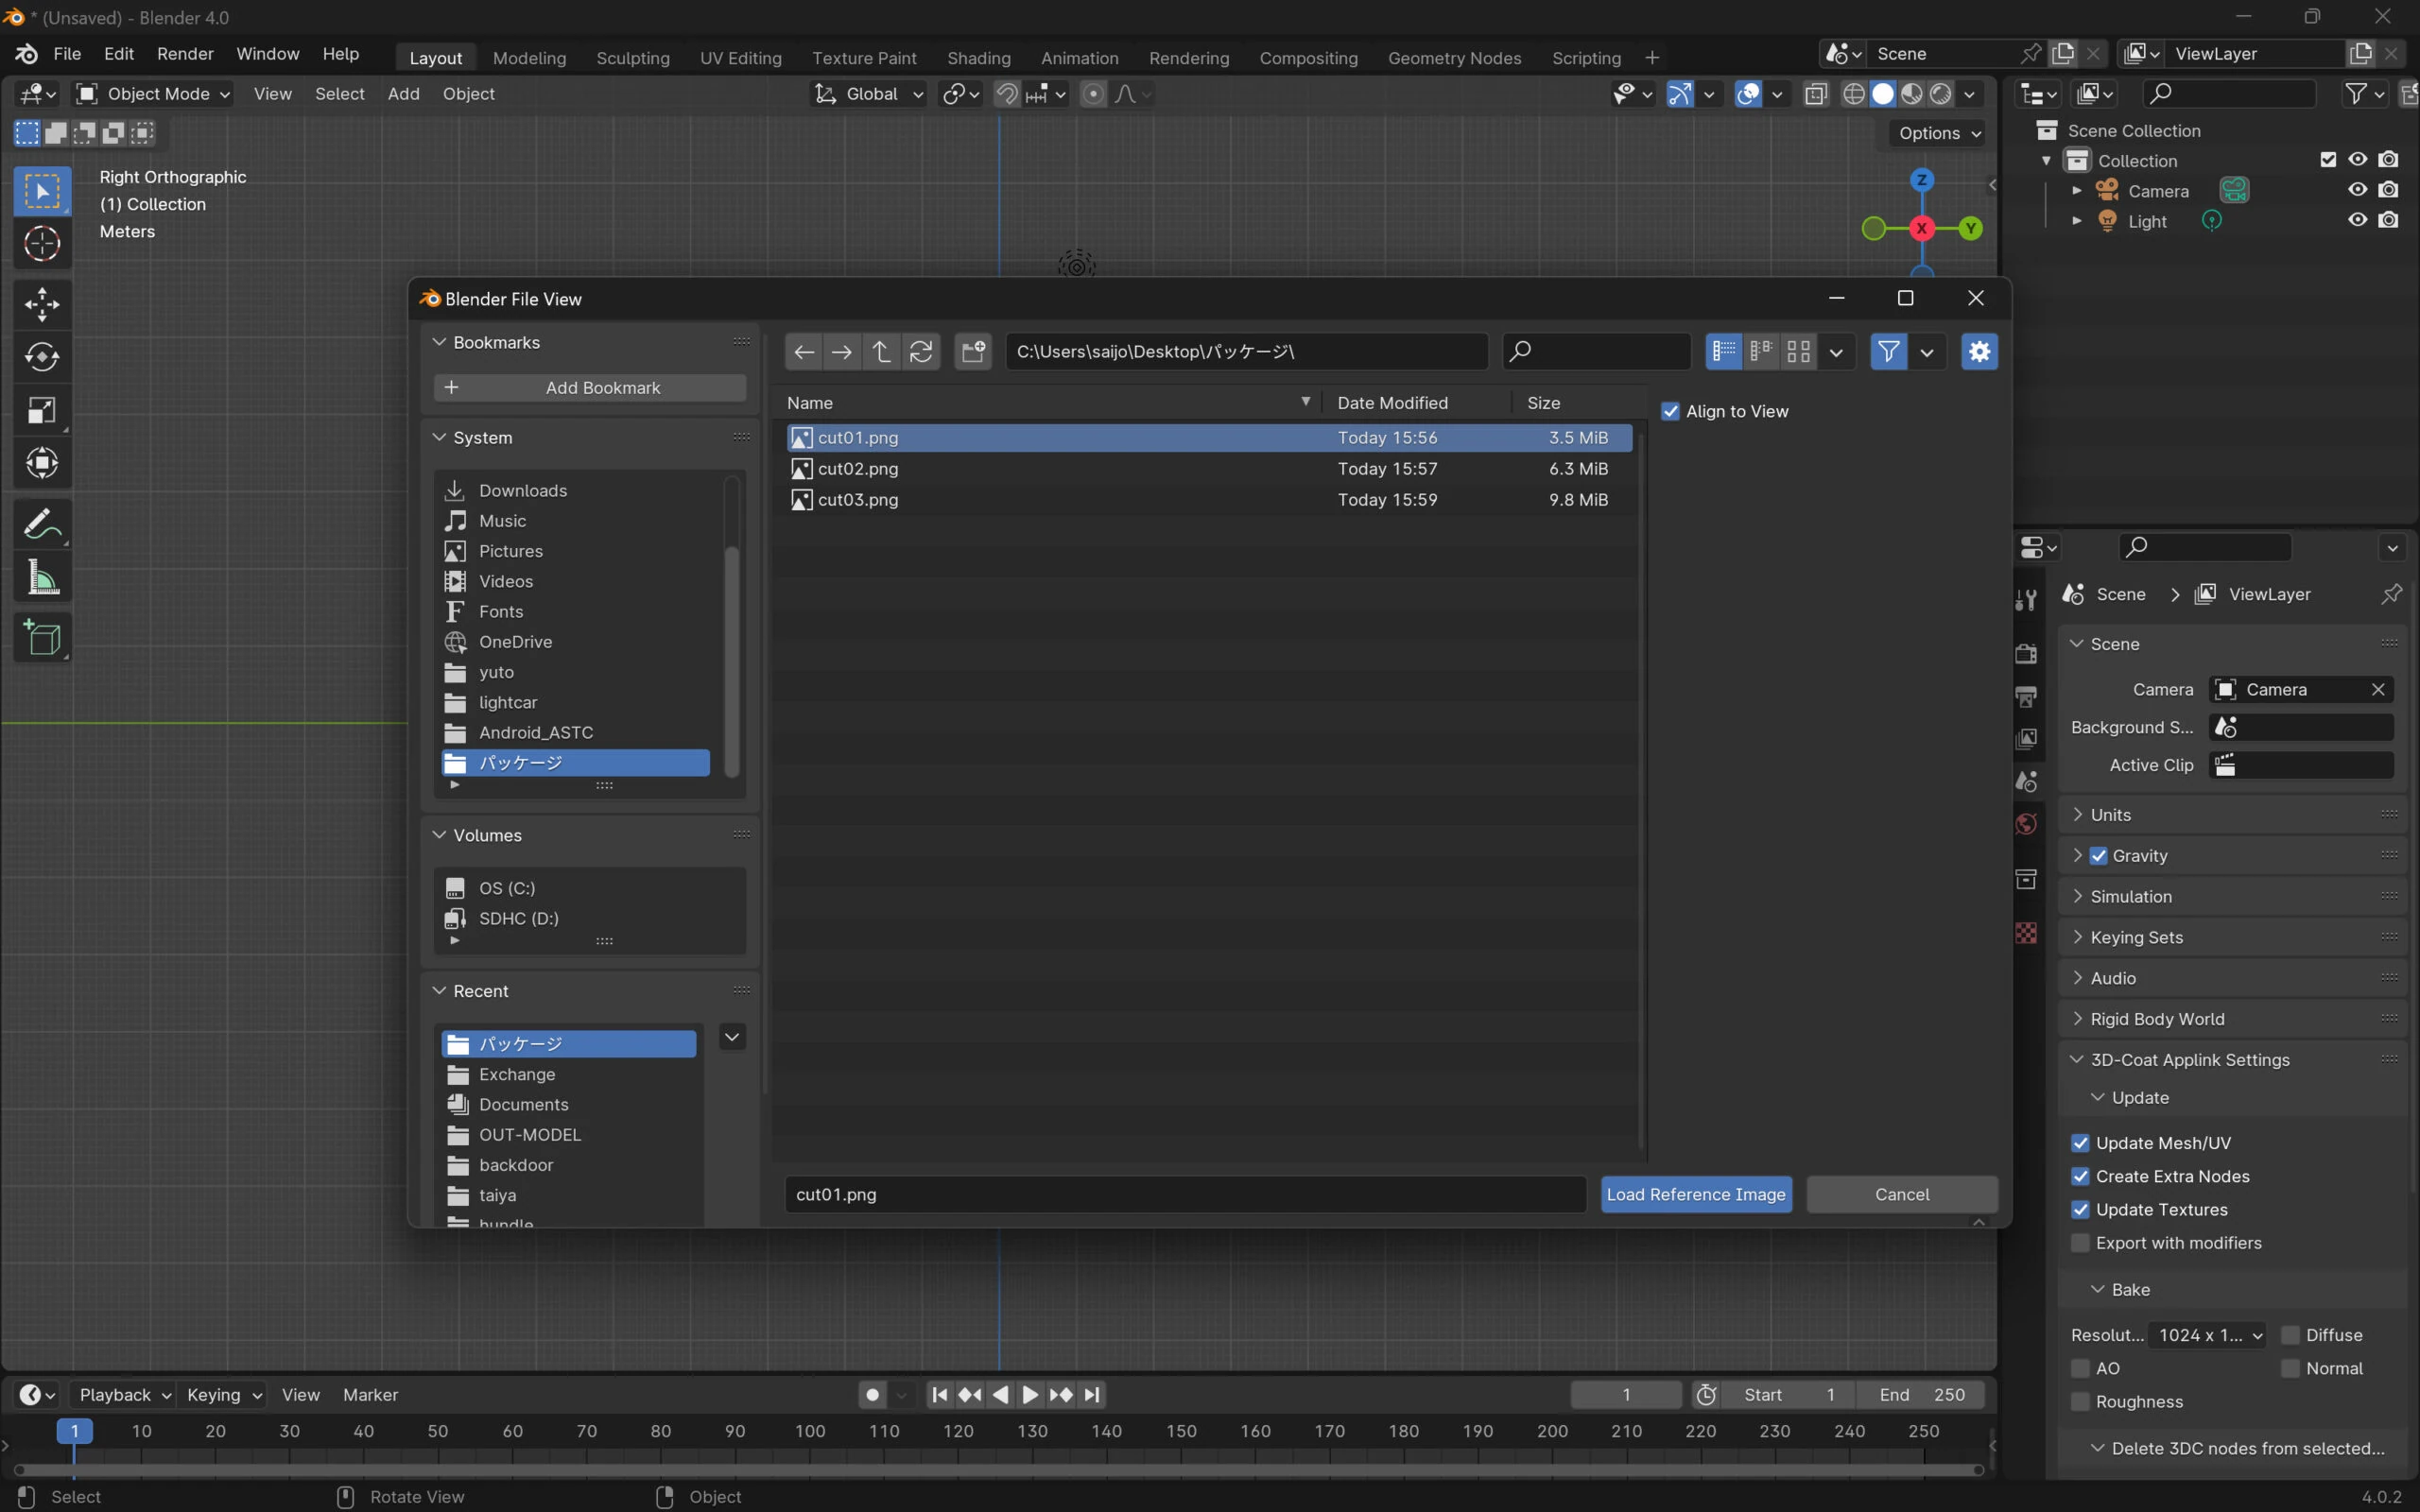Screen dimensions: 2420x1512
Task: Click the refresh file list icon
Action: pyautogui.click(x=921, y=352)
